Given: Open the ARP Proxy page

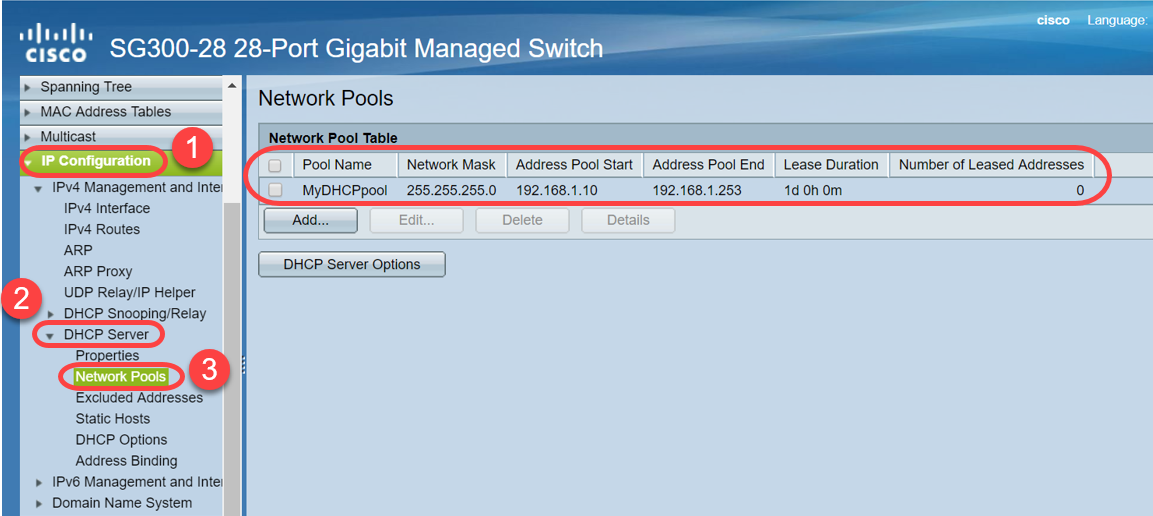Looking at the screenshot, I should pos(98,271).
